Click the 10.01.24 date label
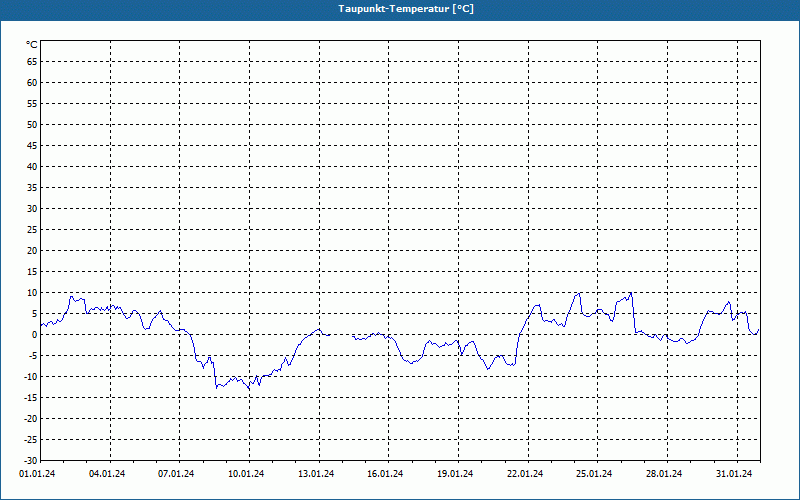Screen dimensions: 800x500 [x=246, y=474]
